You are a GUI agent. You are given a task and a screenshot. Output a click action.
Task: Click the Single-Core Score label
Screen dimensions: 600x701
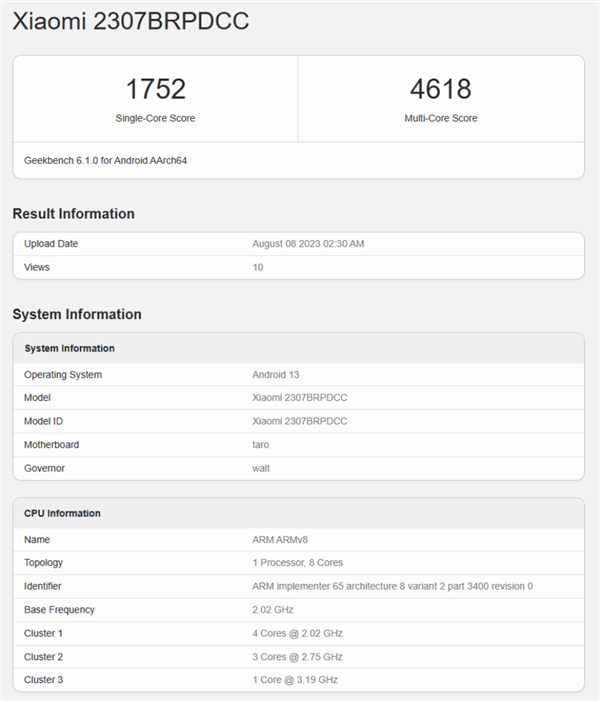(155, 118)
